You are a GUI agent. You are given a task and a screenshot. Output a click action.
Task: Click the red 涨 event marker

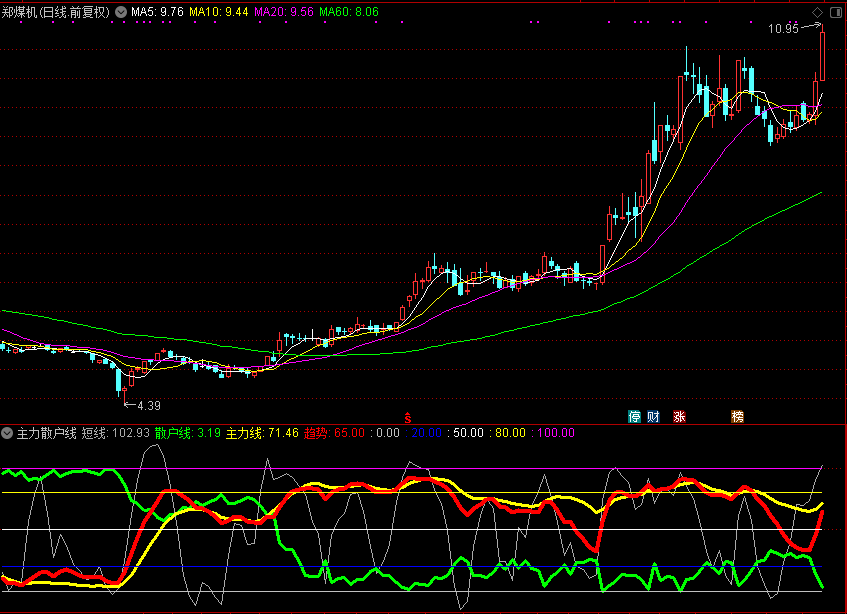680,416
